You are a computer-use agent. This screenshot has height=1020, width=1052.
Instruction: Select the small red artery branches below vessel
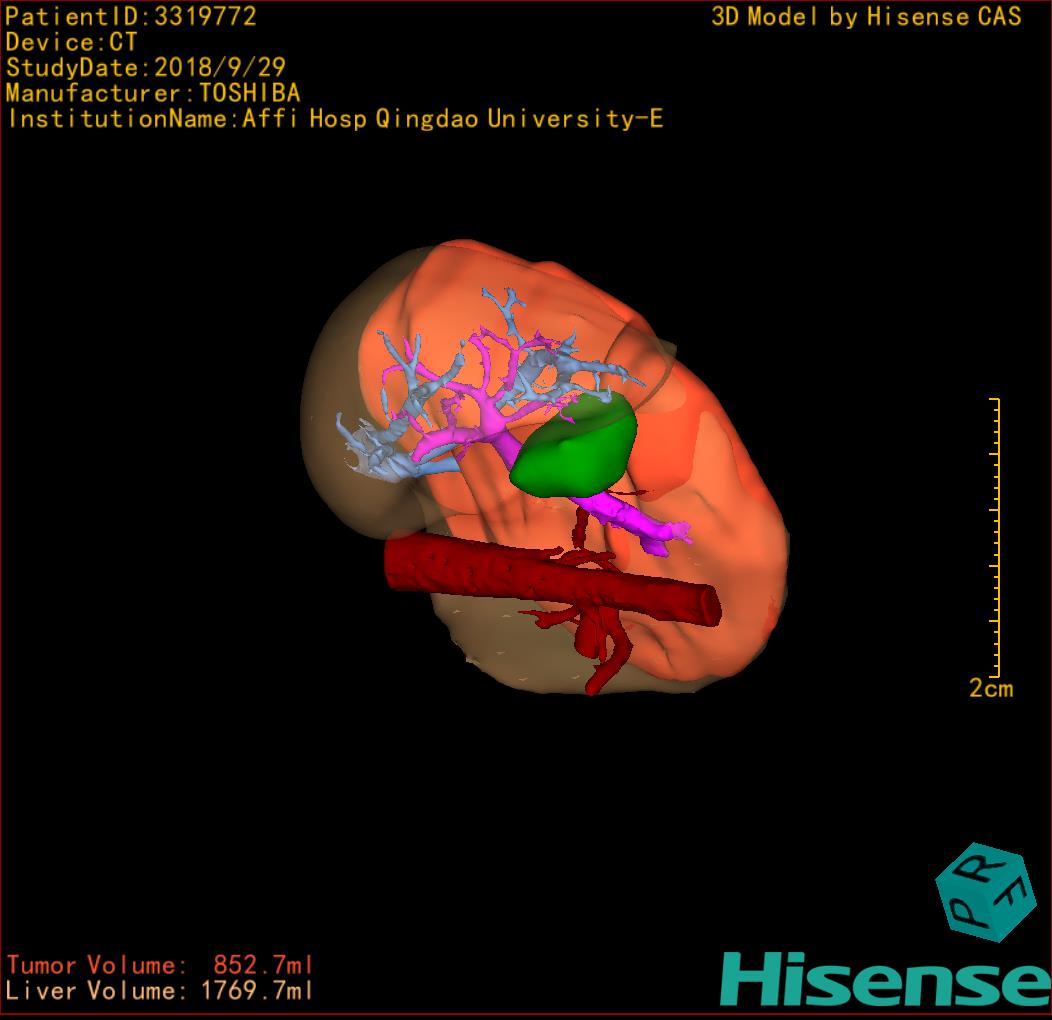(605, 650)
